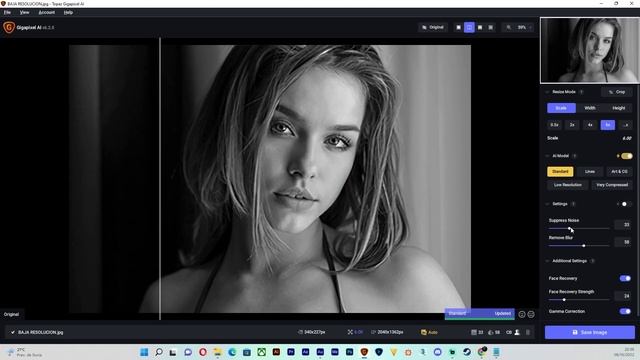
Task: Click the happy face feedback icon
Action: (522, 314)
